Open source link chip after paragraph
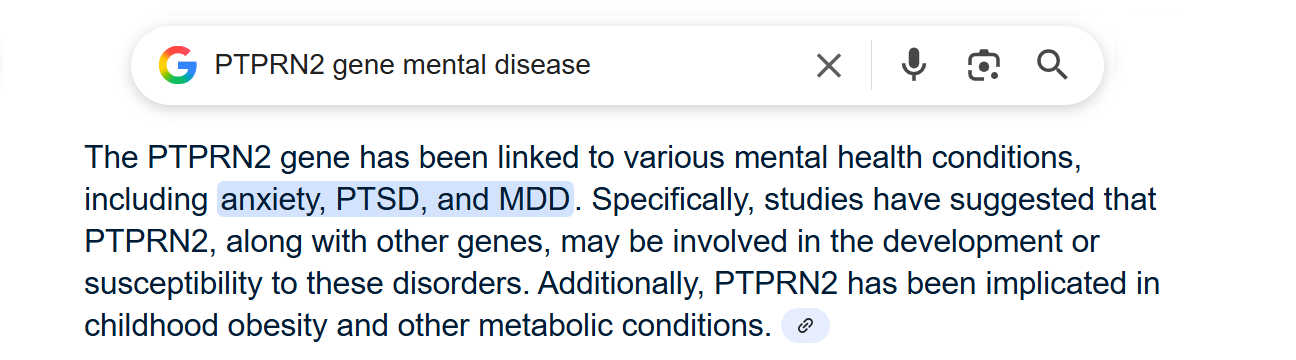 pos(805,326)
